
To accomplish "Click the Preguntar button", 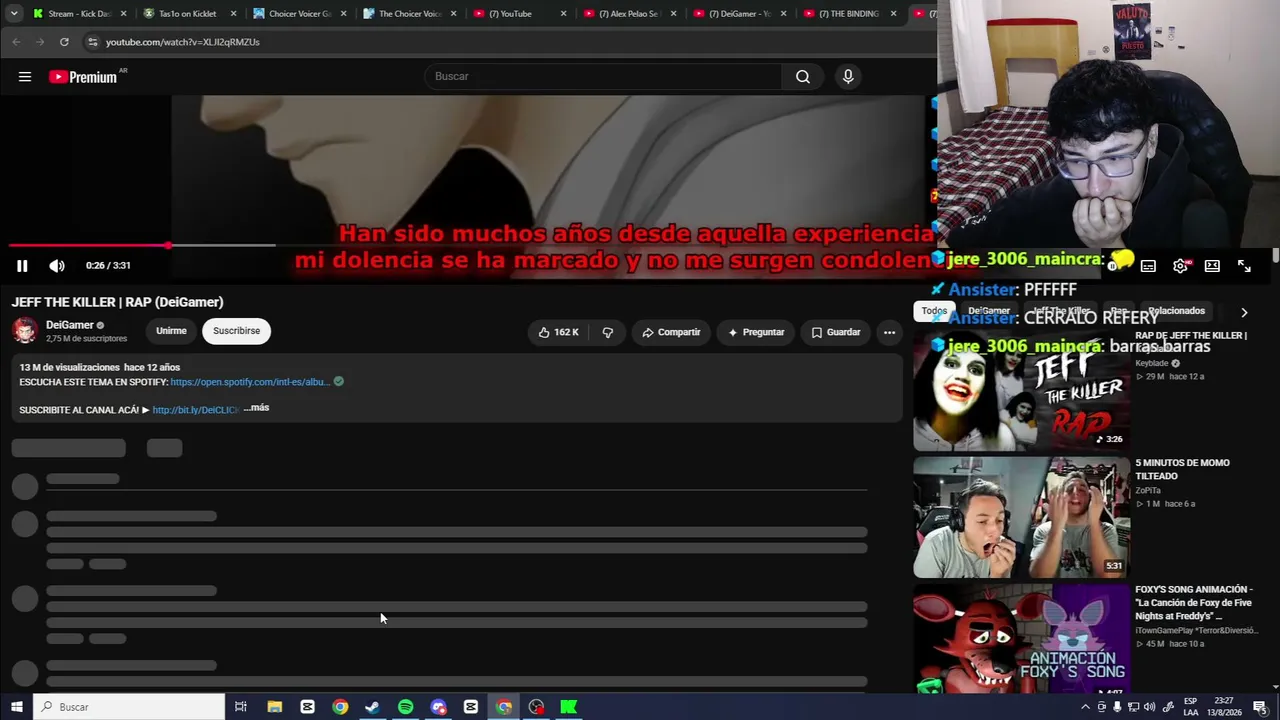I will point(756,332).
